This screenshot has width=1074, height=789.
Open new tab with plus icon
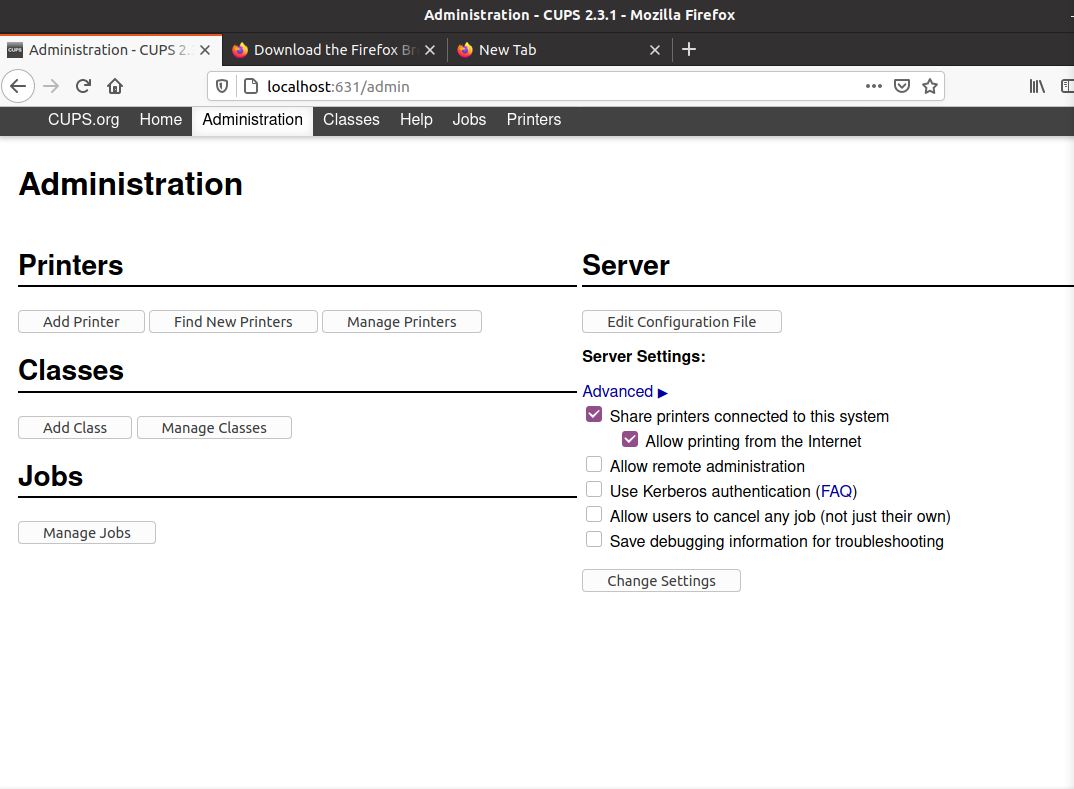689,49
